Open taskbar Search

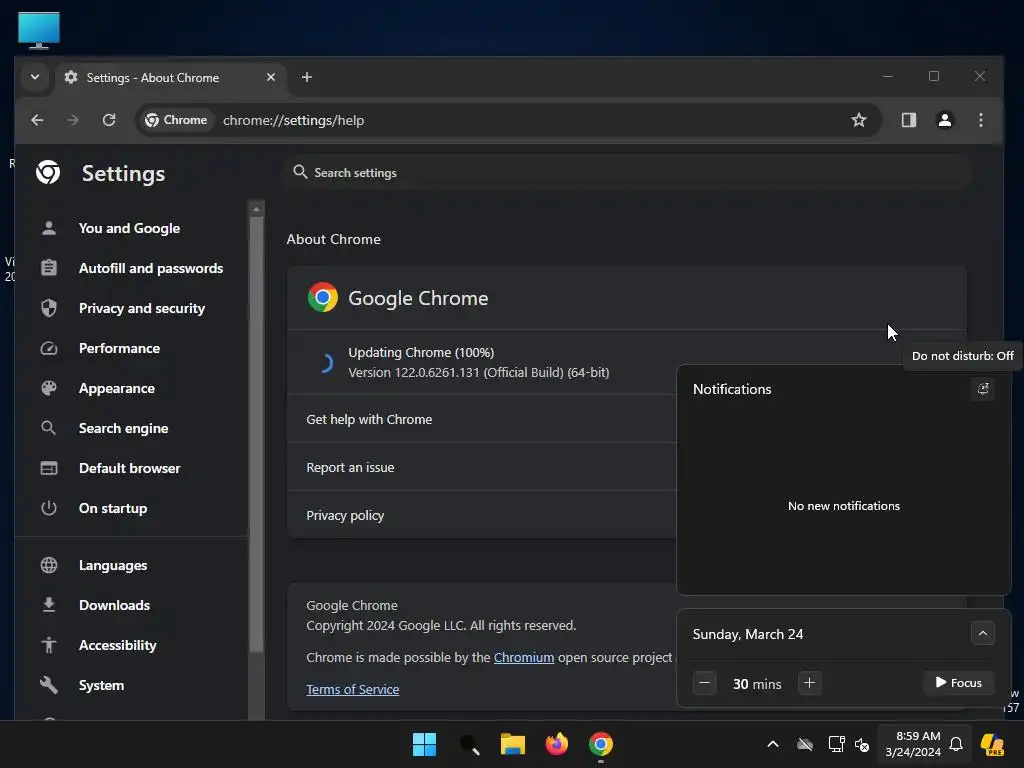(469, 744)
